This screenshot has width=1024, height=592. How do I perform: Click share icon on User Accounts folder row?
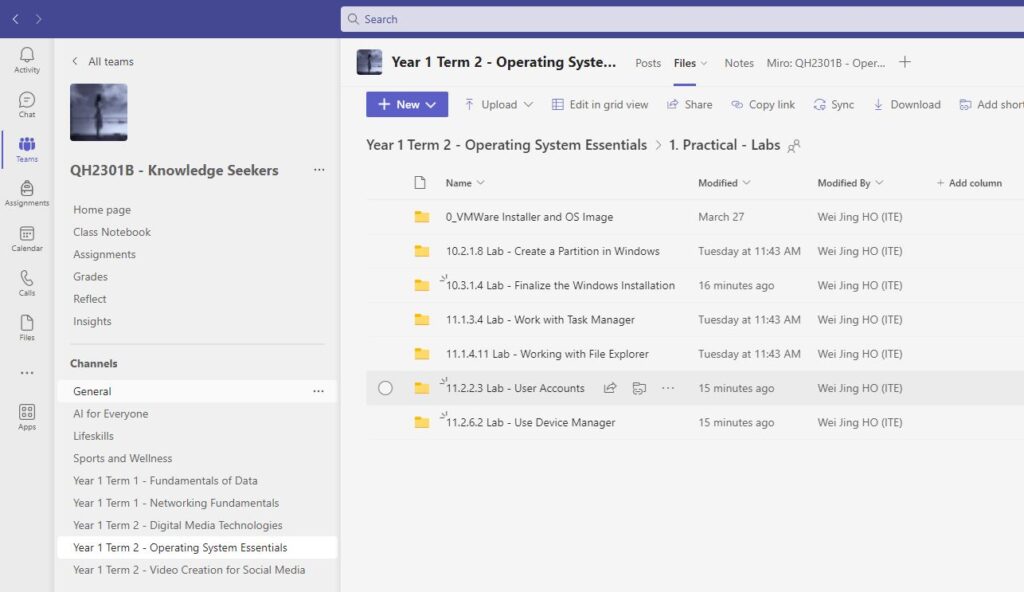coord(610,388)
